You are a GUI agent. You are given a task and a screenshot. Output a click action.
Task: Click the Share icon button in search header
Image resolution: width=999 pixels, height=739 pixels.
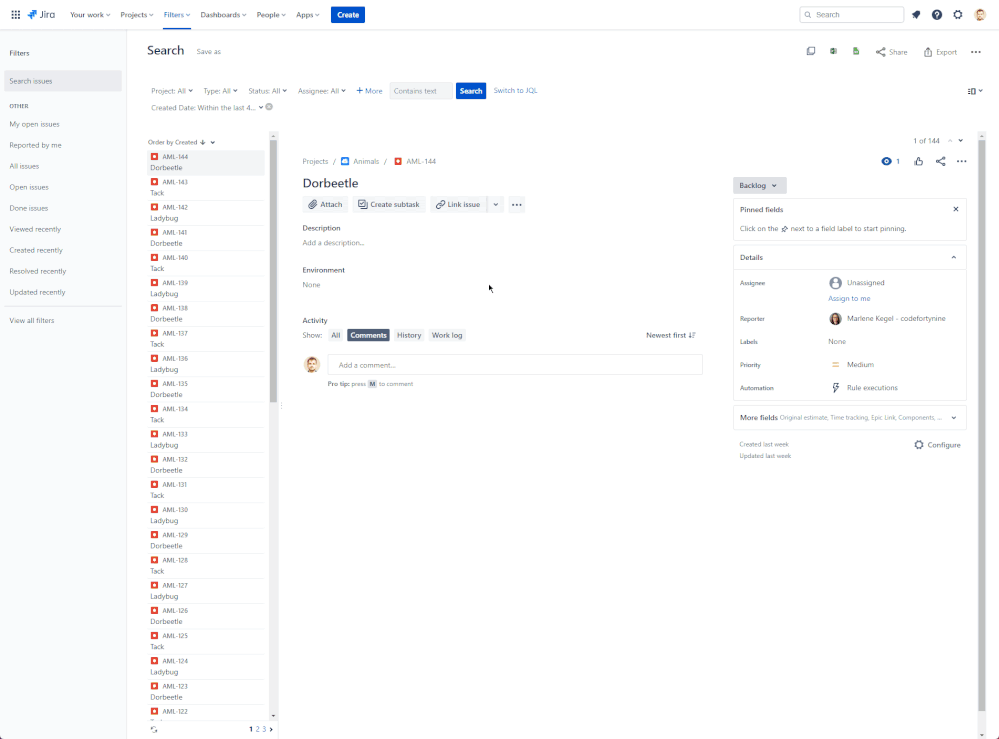pos(891,52)
